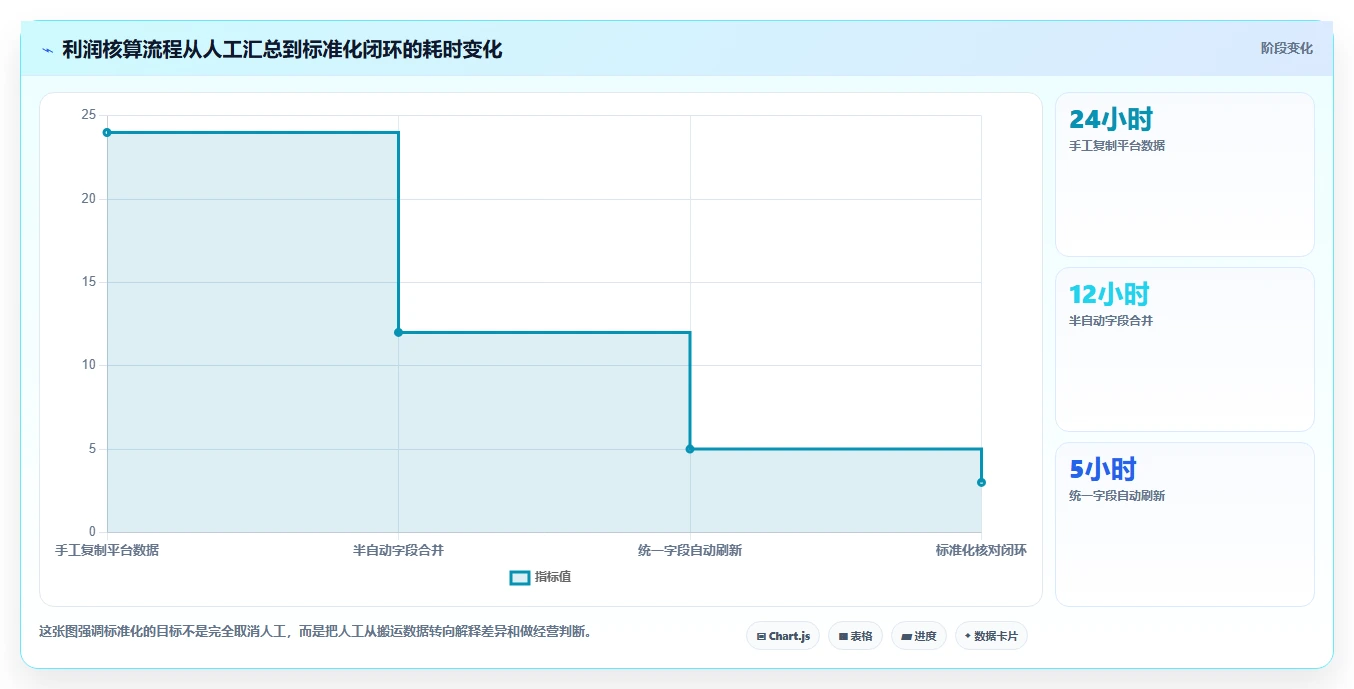Click the x-axis label 手工复制平台数据
Image resolution: width=1354 pixels, height=689 pixels.
107,550
